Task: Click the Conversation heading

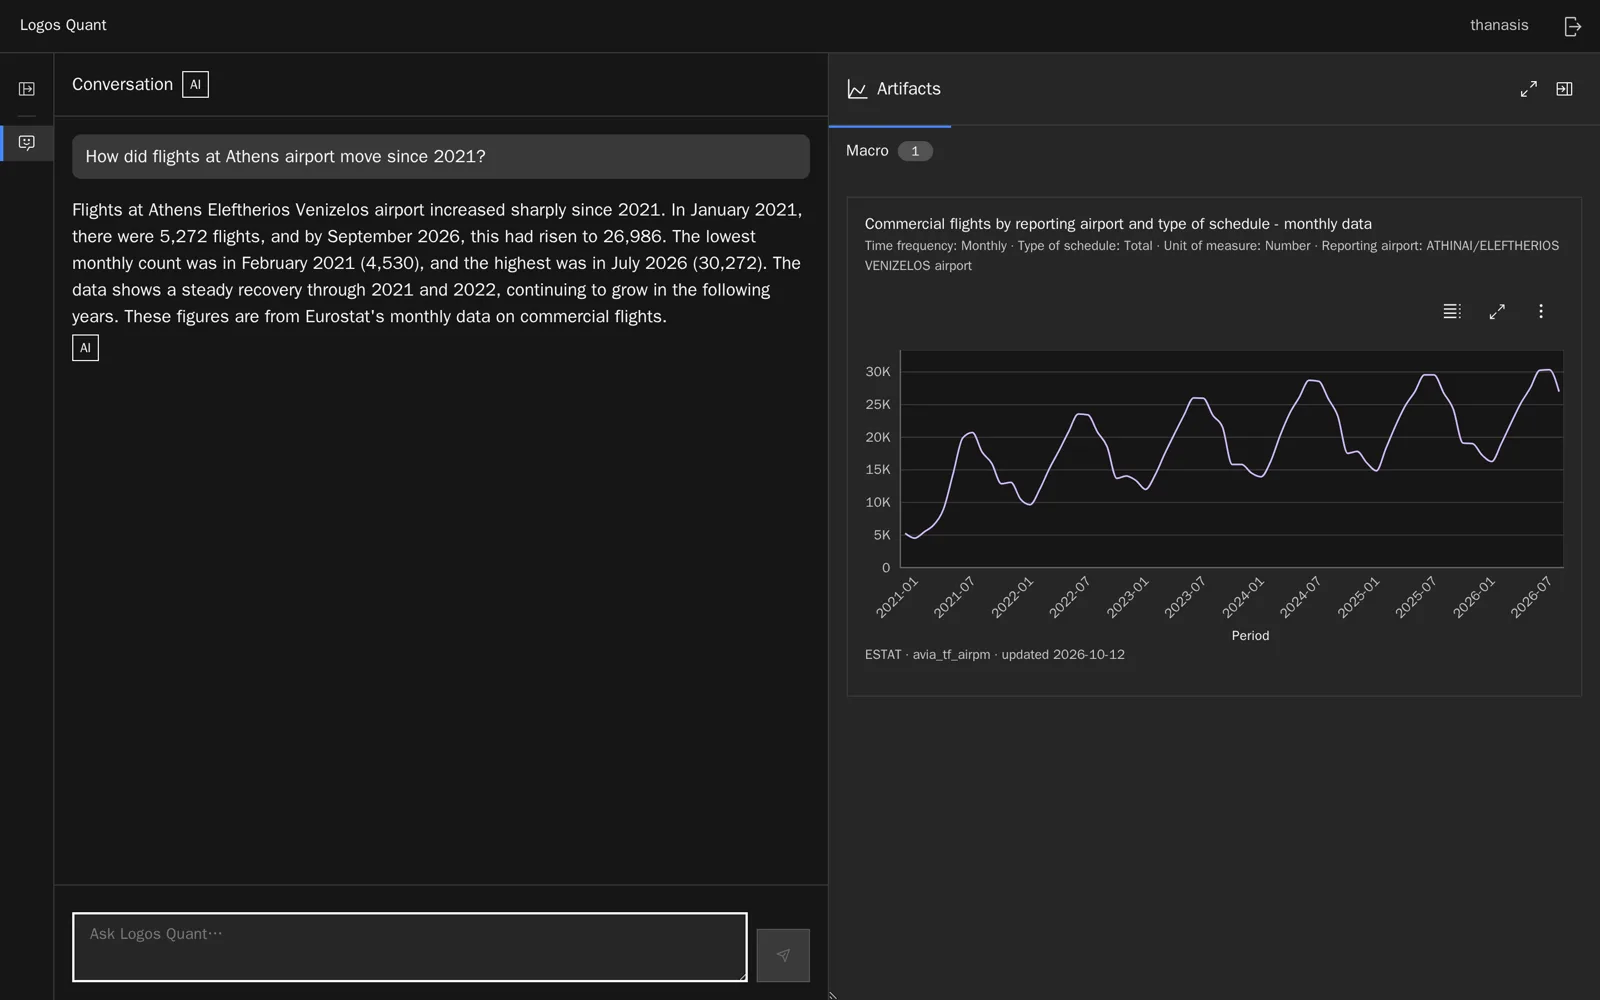Action: coord(122,85)
